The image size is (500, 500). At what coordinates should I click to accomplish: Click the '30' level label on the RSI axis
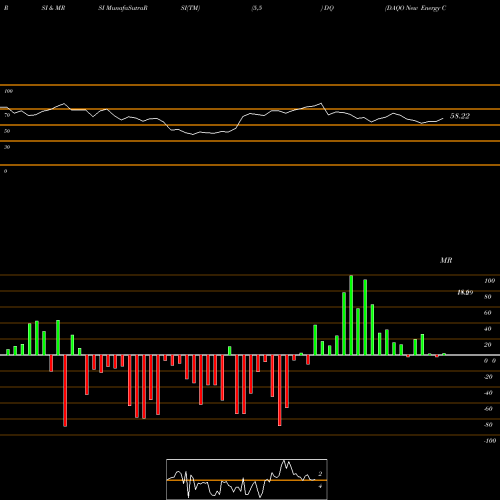7,147
